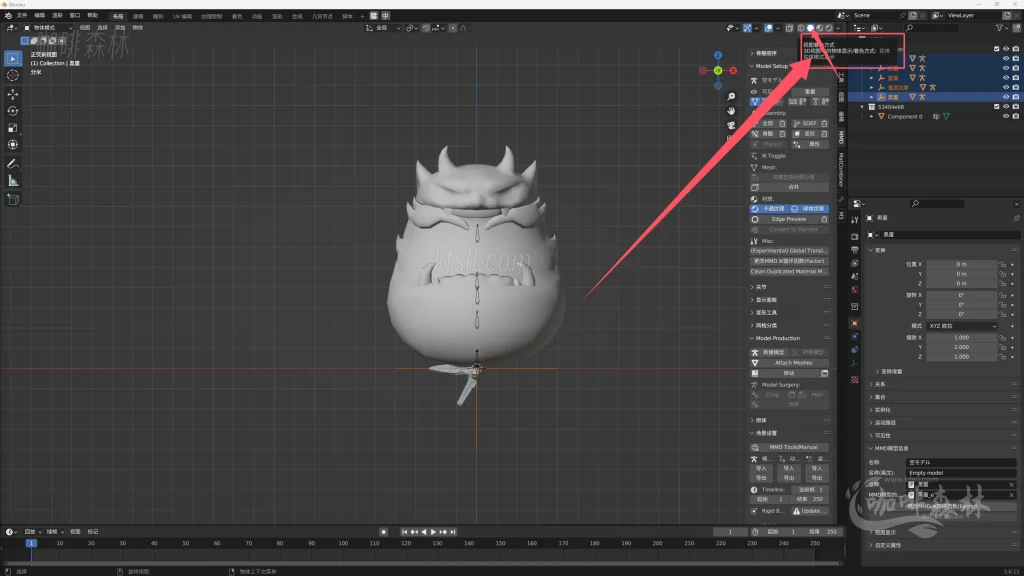Screen dimensions: 1024x576
Task: Hide the Component 0 object with its eye icon
Action: tap(1005, 117)
